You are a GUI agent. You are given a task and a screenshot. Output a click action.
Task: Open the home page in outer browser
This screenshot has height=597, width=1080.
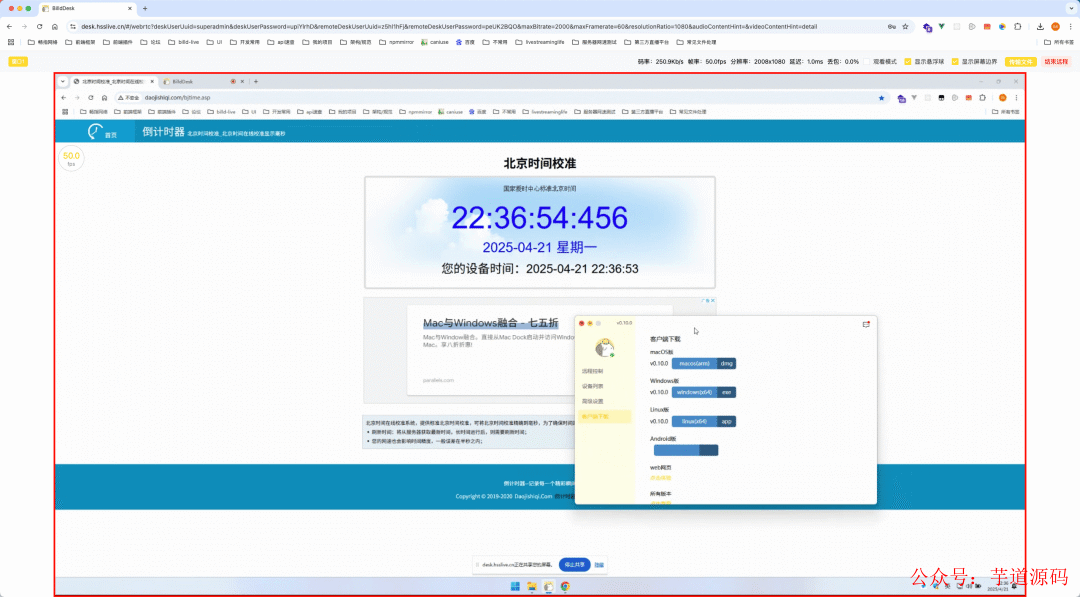click(x=54, y=27)
